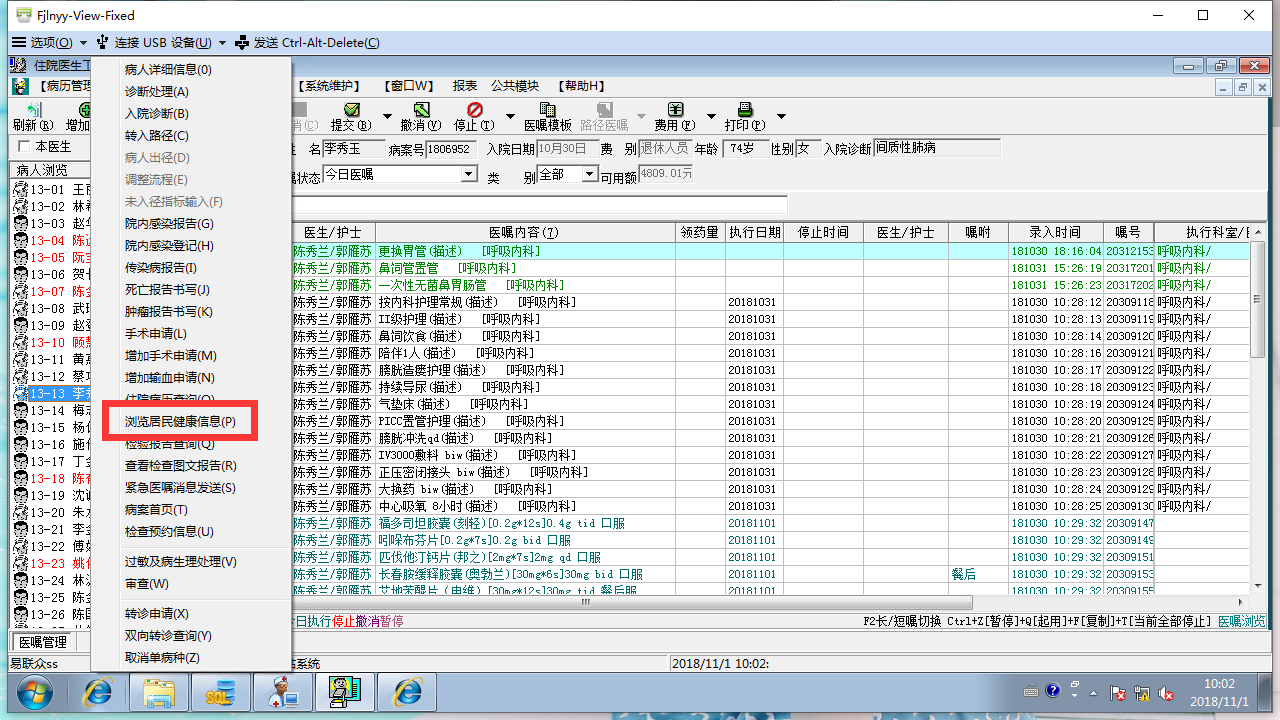Open 院内感染报告(G) from the menu
This screenshot has height=720, width=1280.
click(190, 224)
